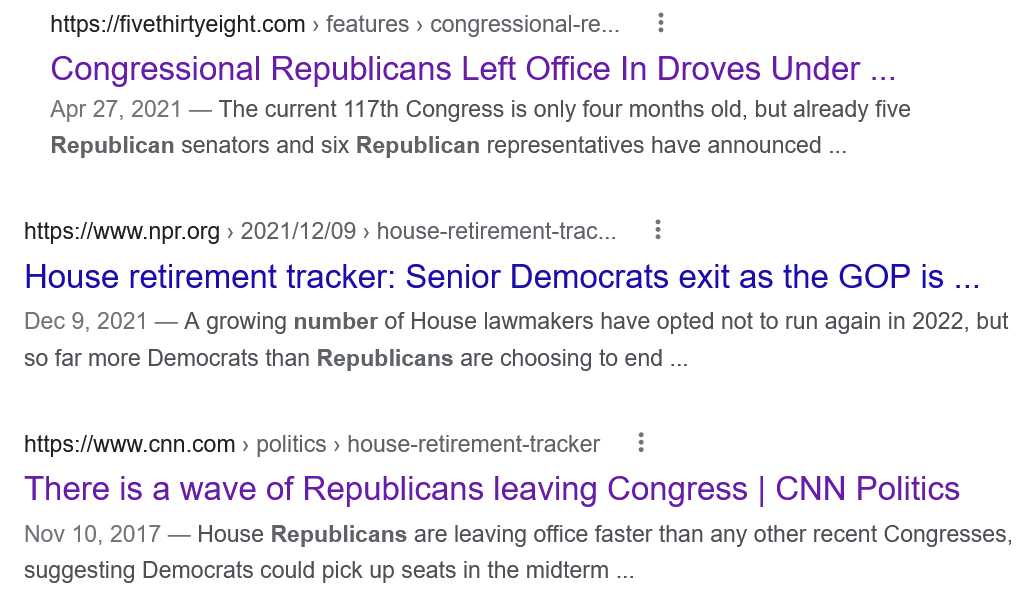Open the three-dot menu for the fivethirtyeight result

(661, 23)
